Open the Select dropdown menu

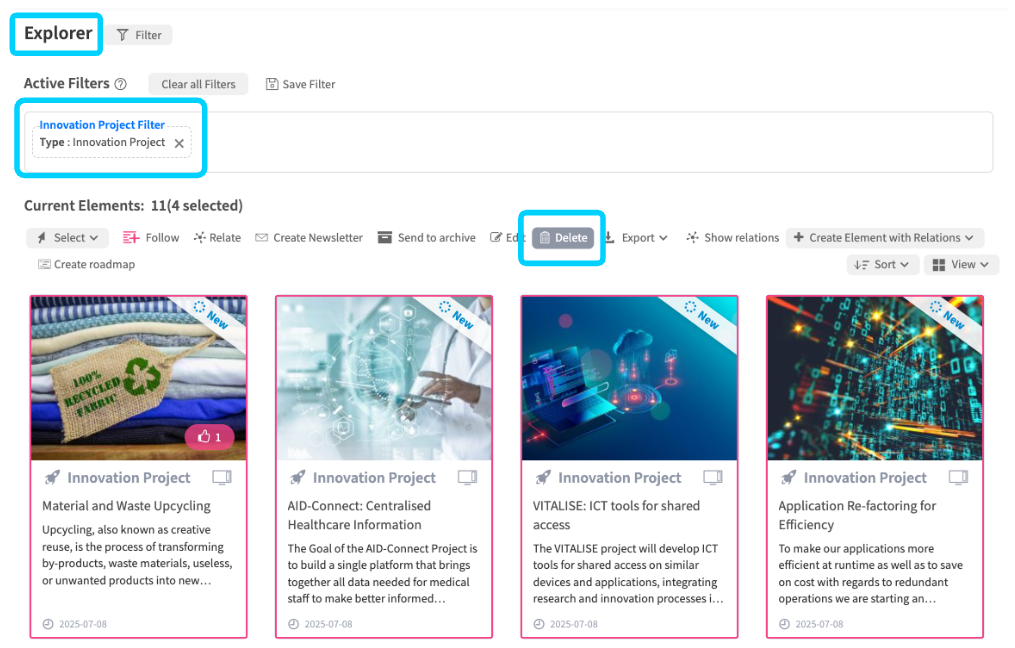[68, 238]
